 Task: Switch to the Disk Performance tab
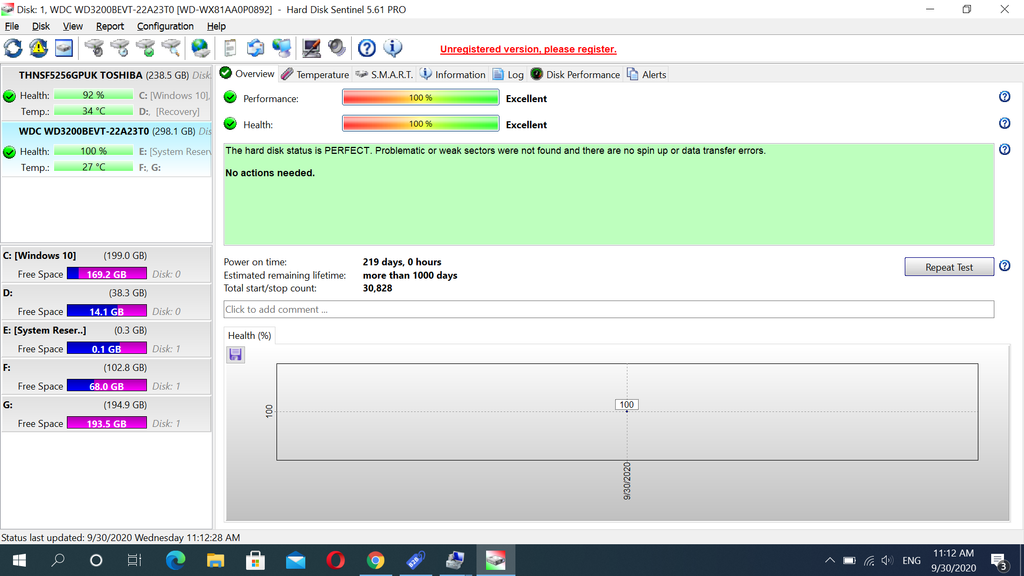575,74
